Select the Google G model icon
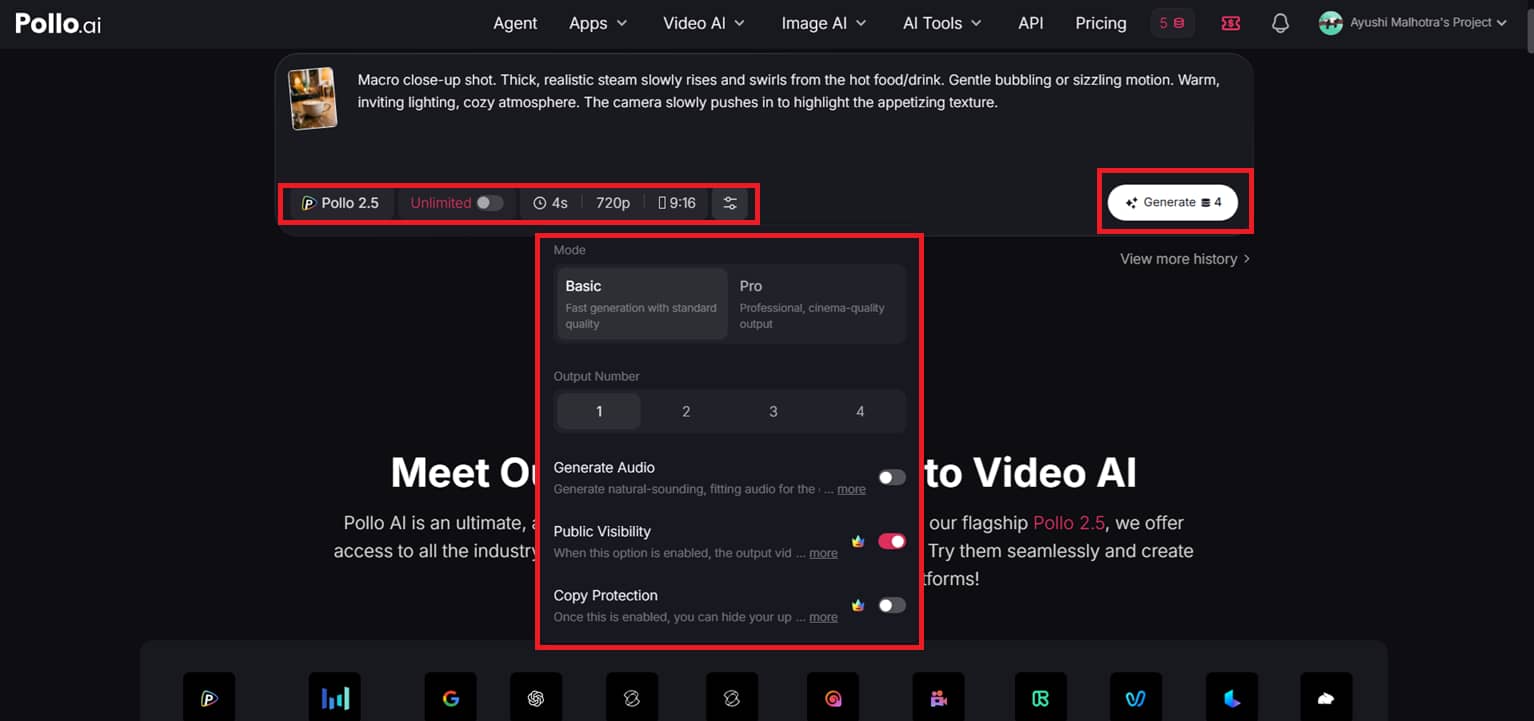1534x721 pixels. click(x=450, y=698)
